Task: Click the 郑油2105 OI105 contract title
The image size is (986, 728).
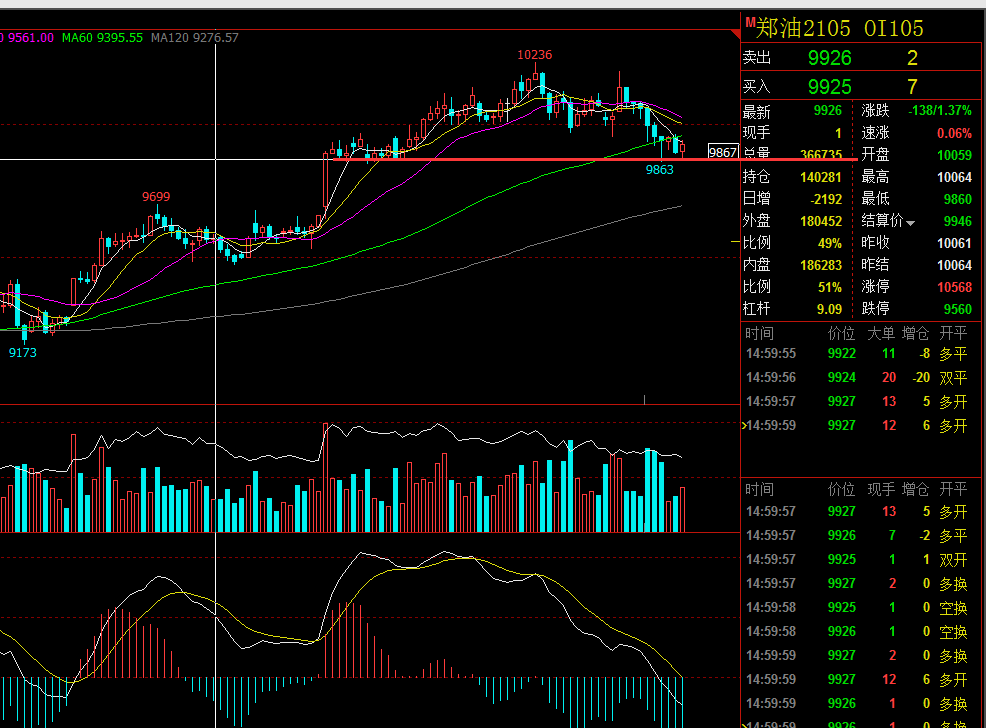Action: [839, 28]
